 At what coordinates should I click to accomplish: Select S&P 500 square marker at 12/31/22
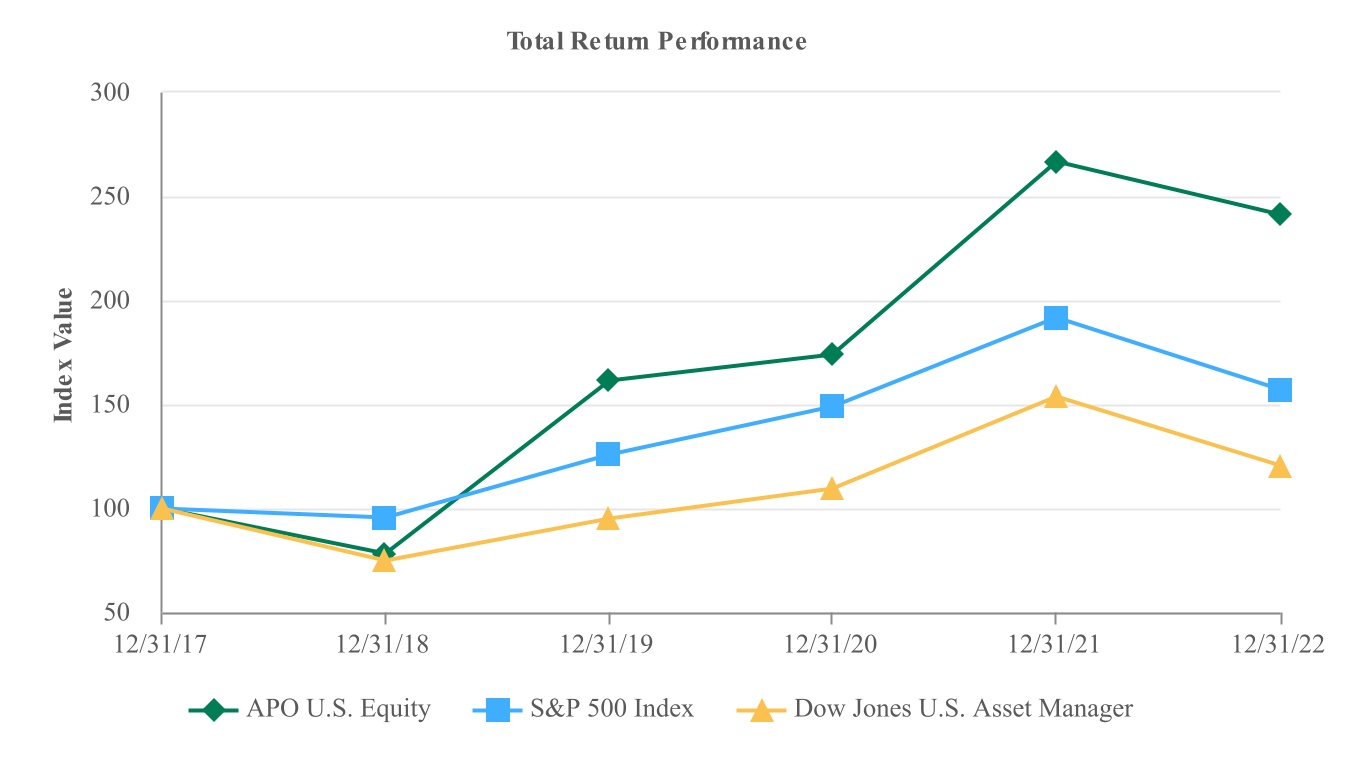1280,390
